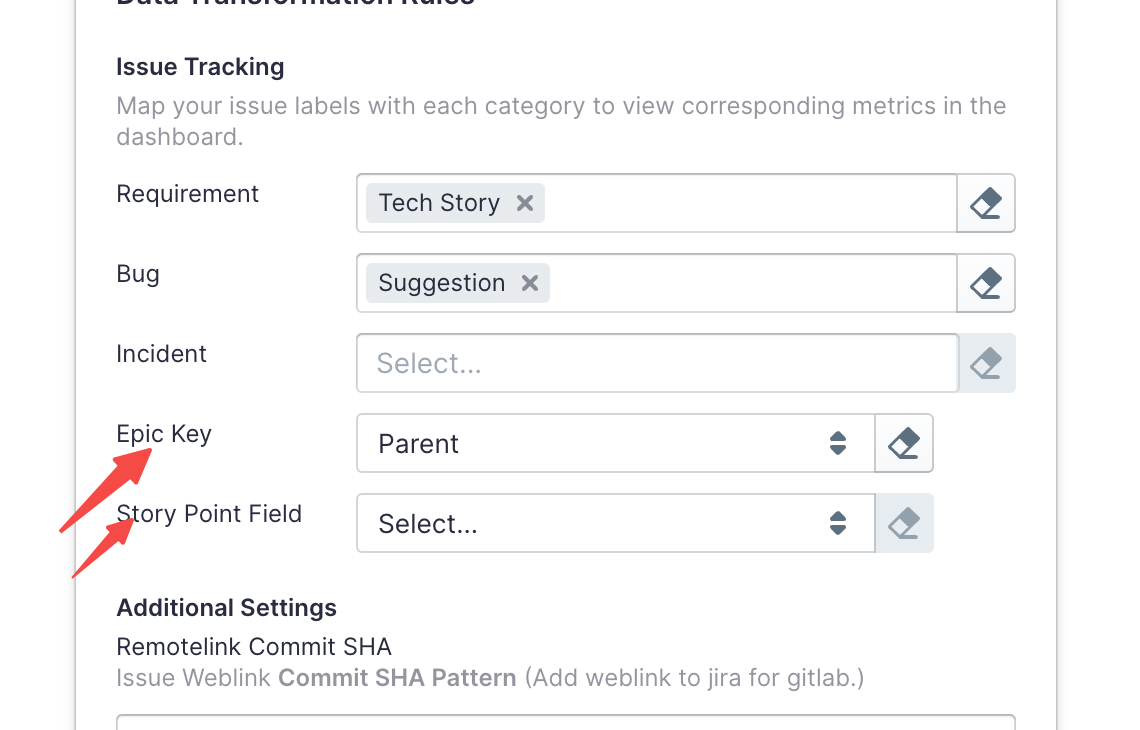The width and height of the screenshot is (1140, 730).
Task: Select the Tech Story tag text
Action: click(x=439, y=203)
